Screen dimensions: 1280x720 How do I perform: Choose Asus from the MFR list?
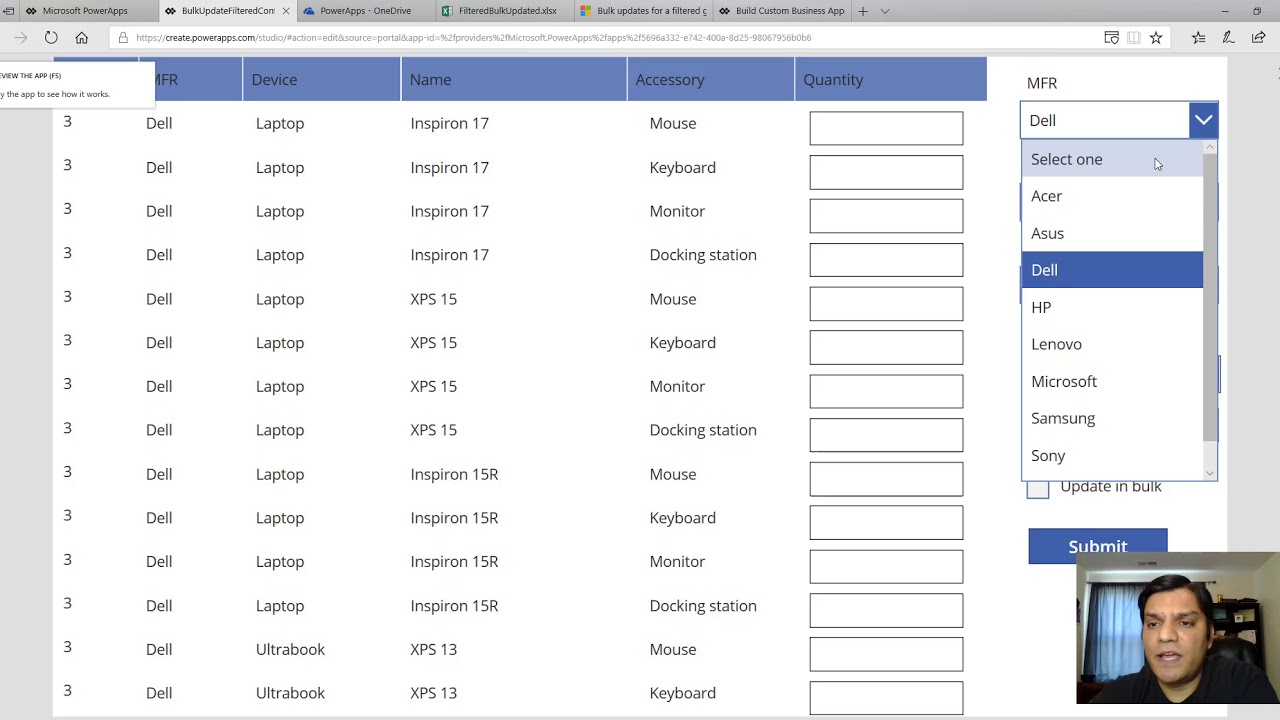click(1112, 233)
